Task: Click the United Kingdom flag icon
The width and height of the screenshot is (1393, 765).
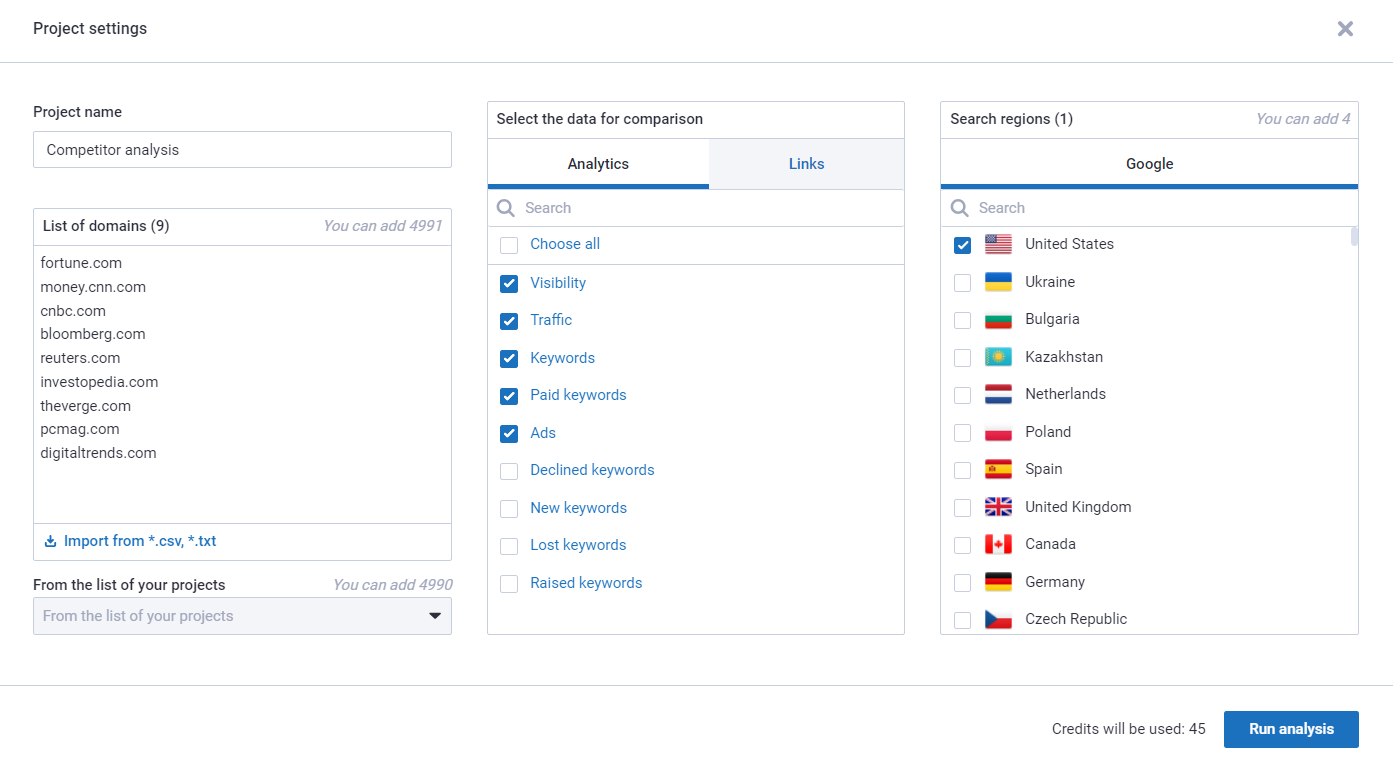Action: pos(998,507)
